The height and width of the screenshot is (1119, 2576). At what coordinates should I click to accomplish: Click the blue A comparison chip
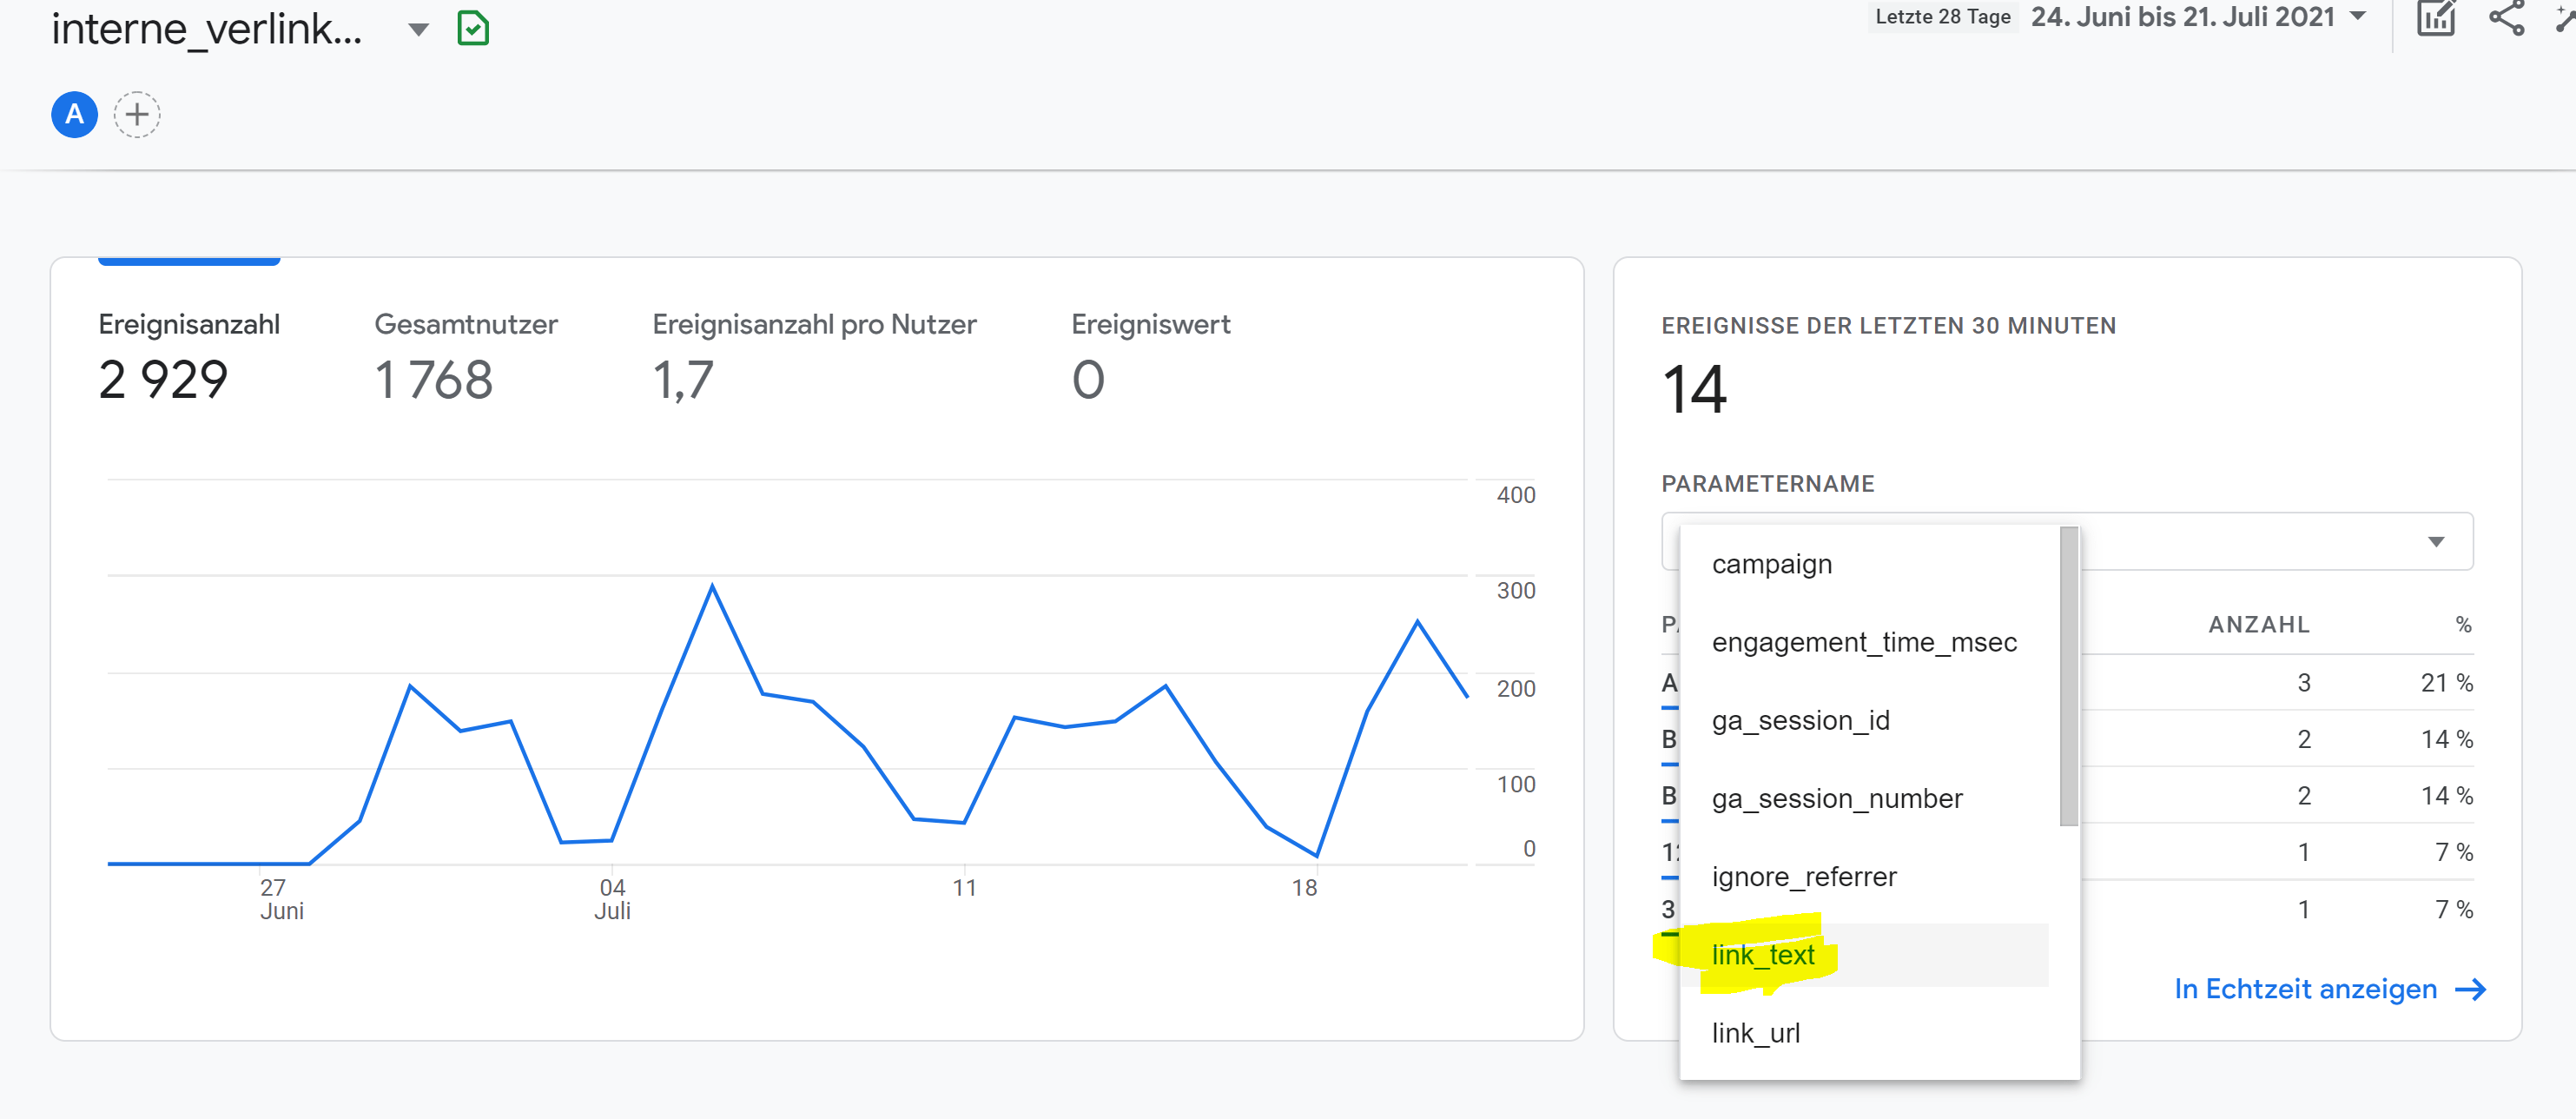click(73, 114)
